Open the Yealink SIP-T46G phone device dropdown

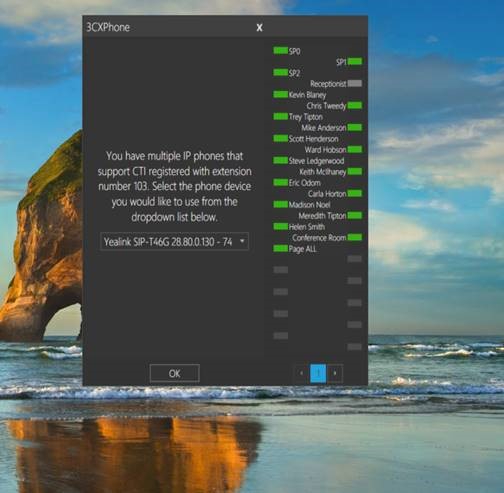coord(174,241)
